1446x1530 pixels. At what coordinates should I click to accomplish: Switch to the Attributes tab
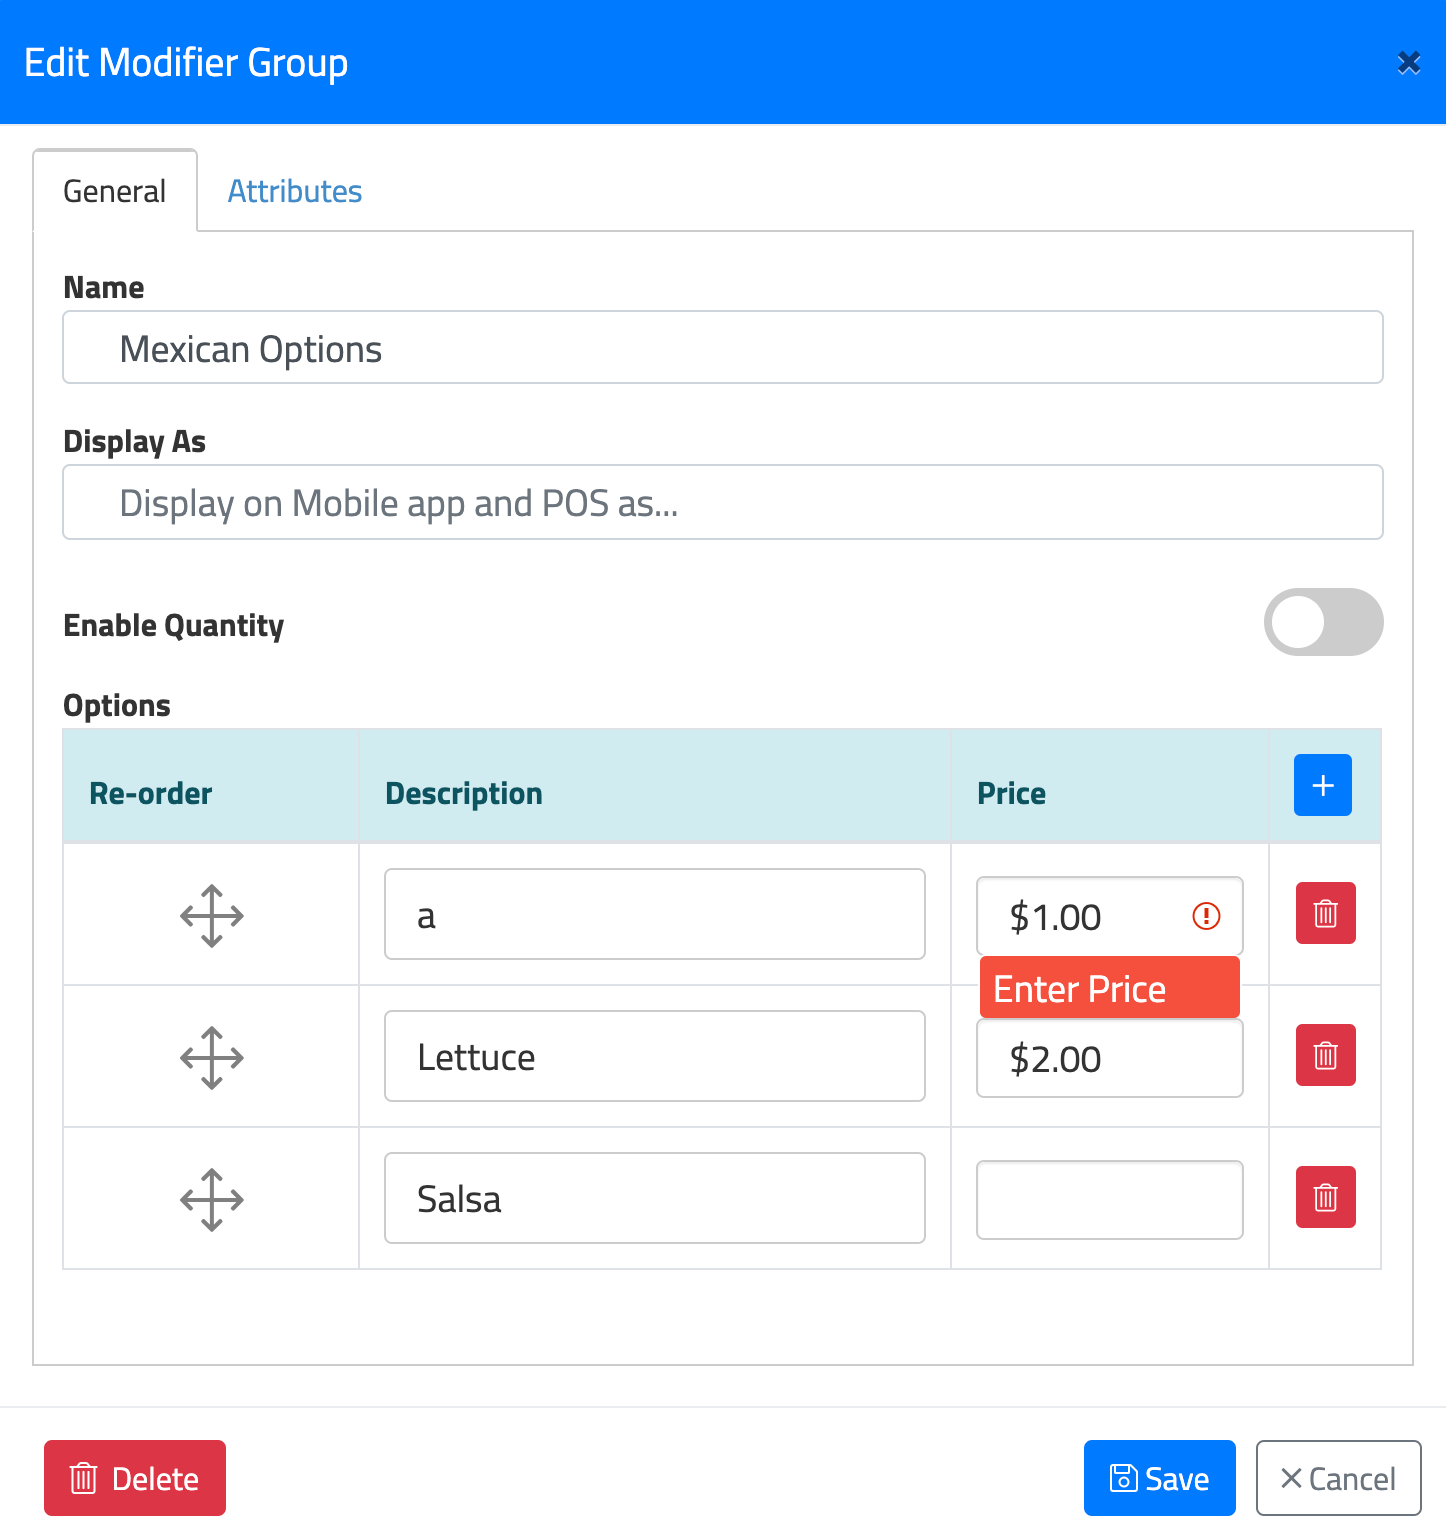coord(295,191)
